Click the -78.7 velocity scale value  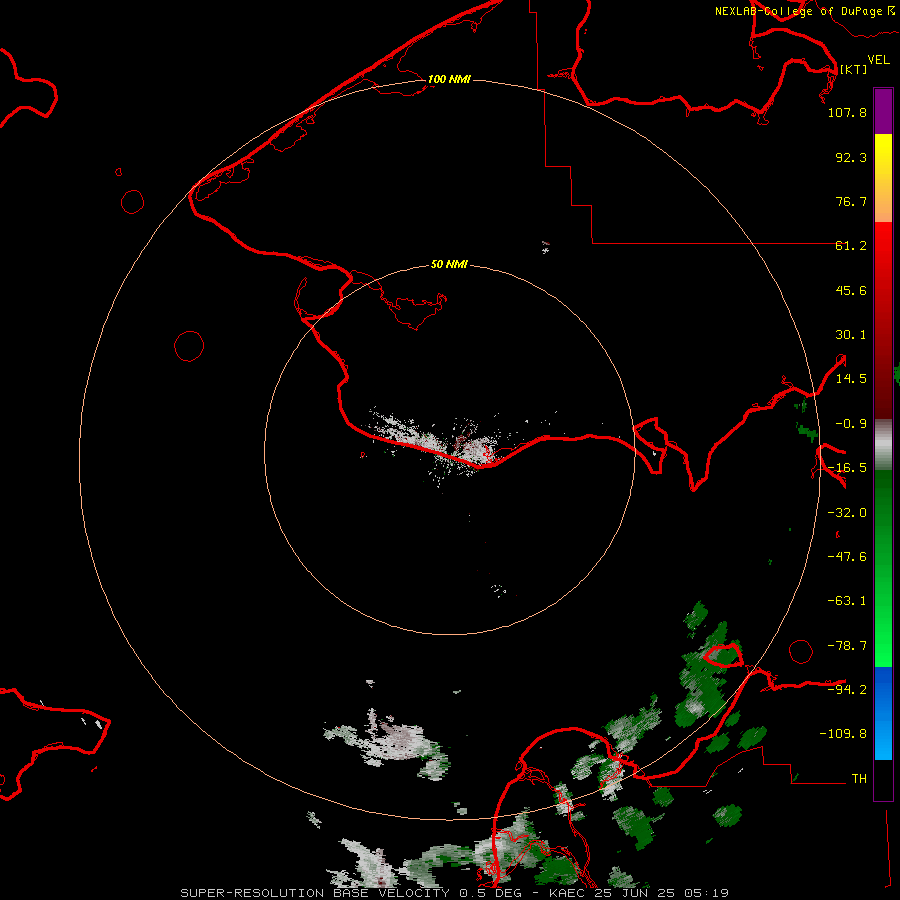(x=847, y=646)
